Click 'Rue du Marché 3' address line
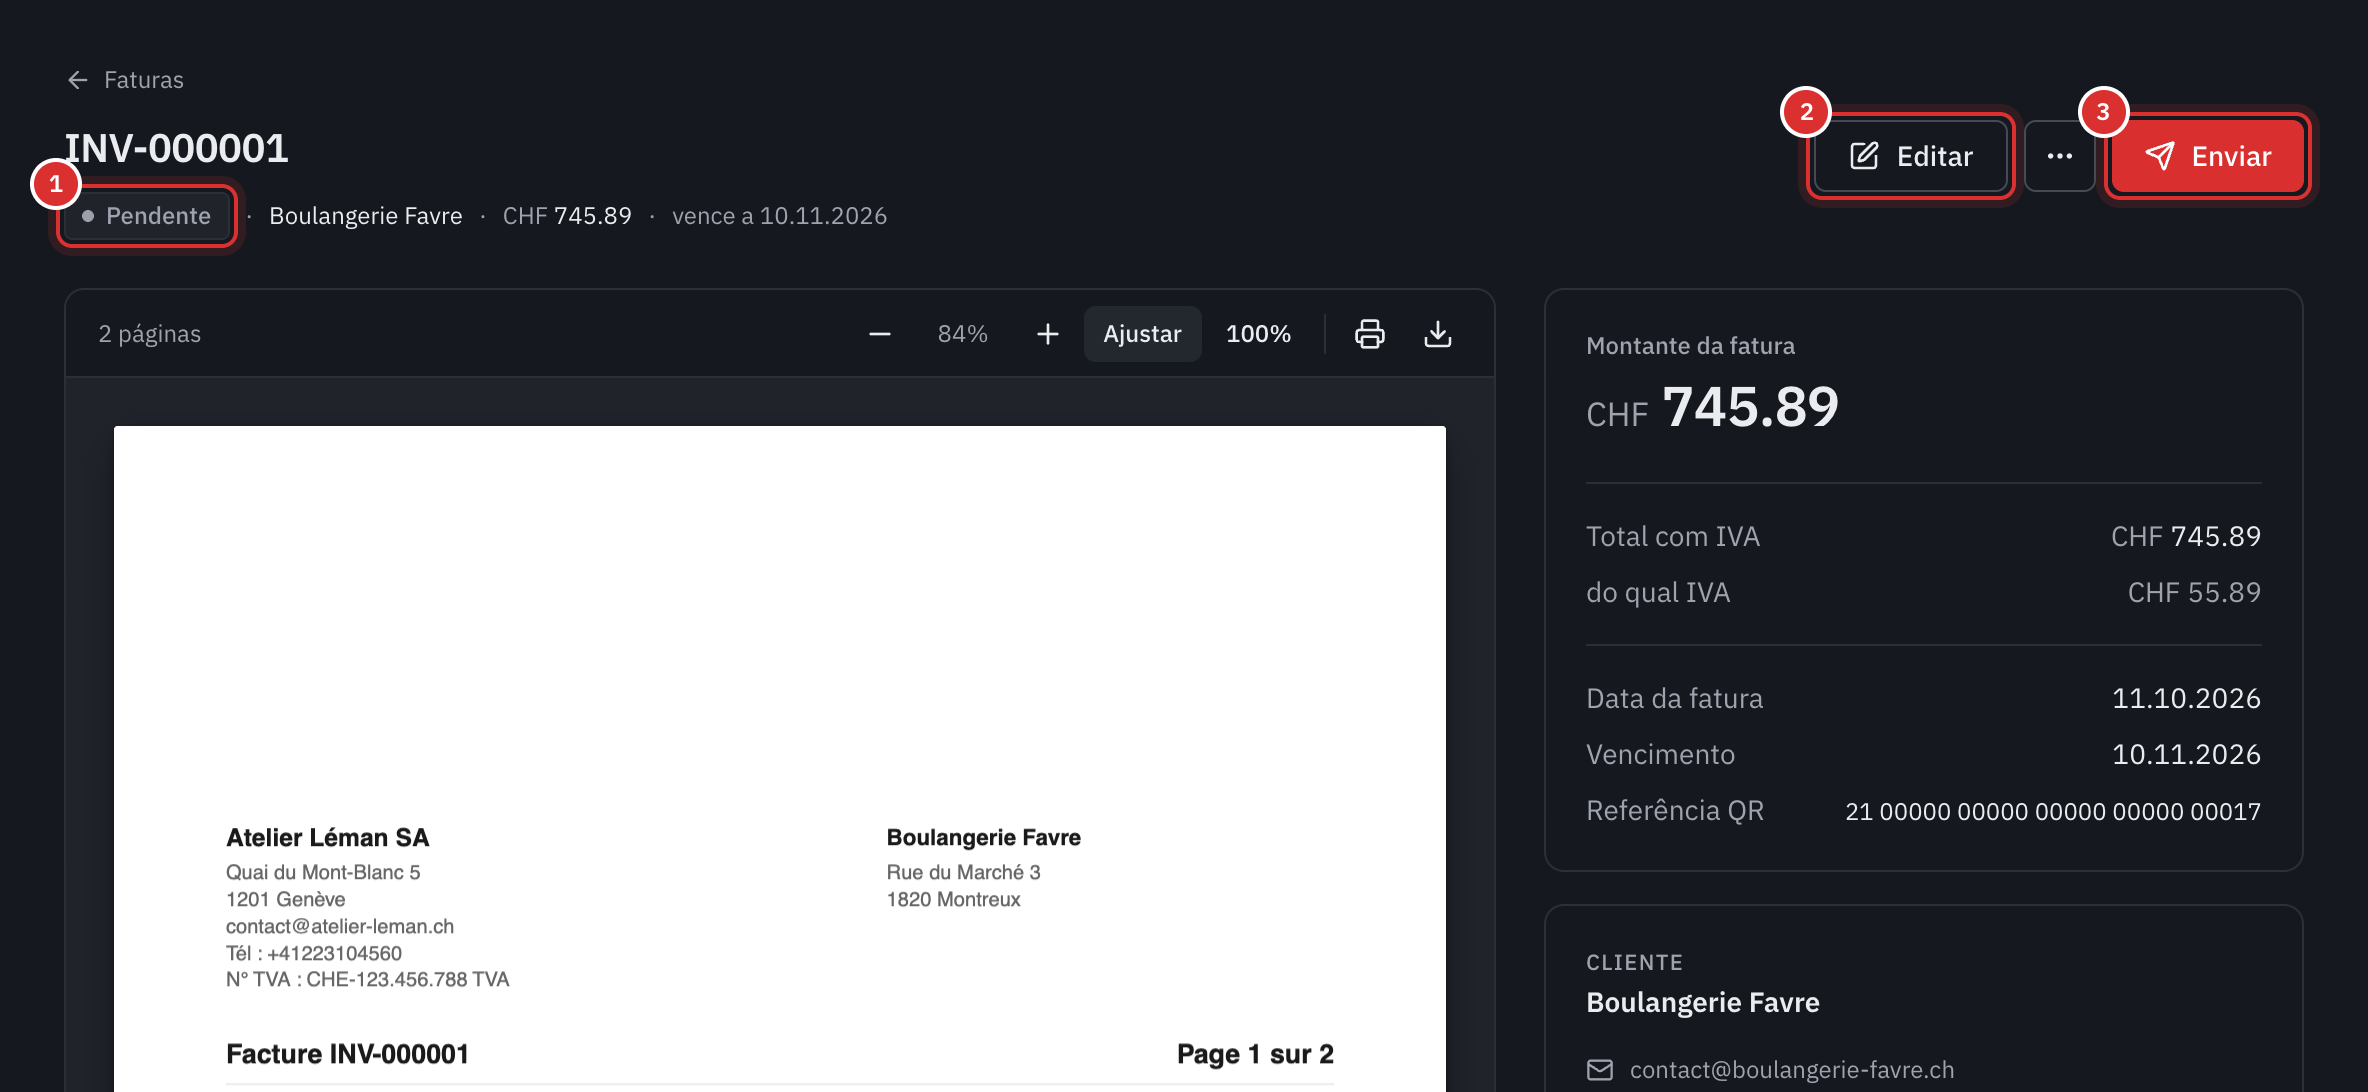 963,872
